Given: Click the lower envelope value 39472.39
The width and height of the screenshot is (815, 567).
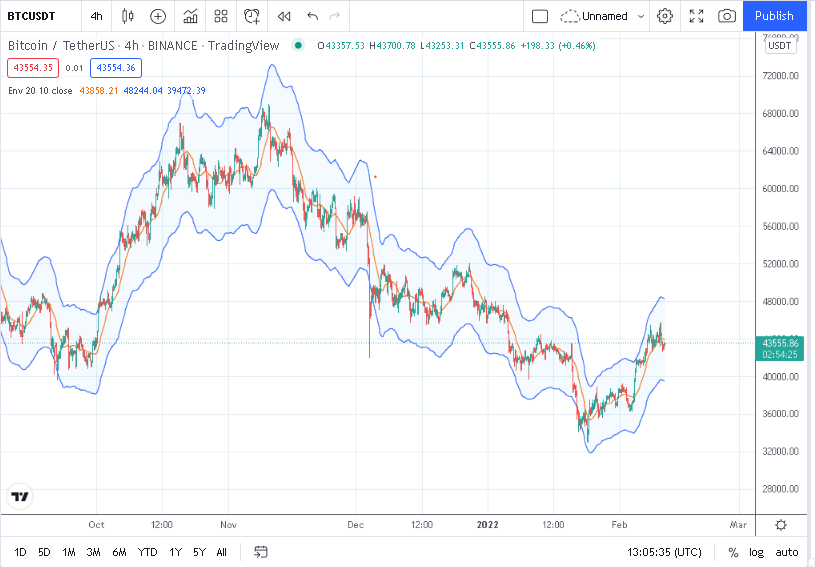Looking at the screenshot, I should pos(186,91).
